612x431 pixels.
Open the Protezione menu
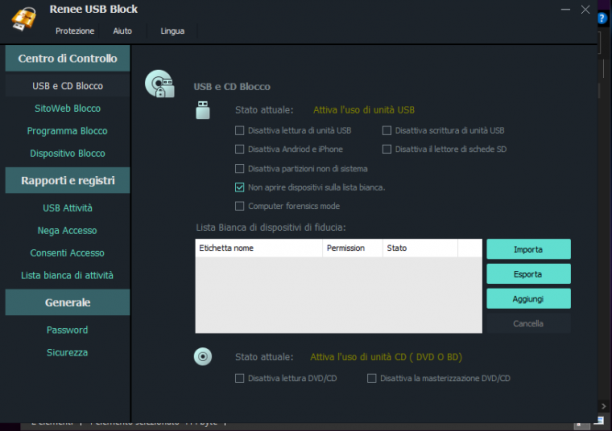pyautogui.click(x=75, y=31)
